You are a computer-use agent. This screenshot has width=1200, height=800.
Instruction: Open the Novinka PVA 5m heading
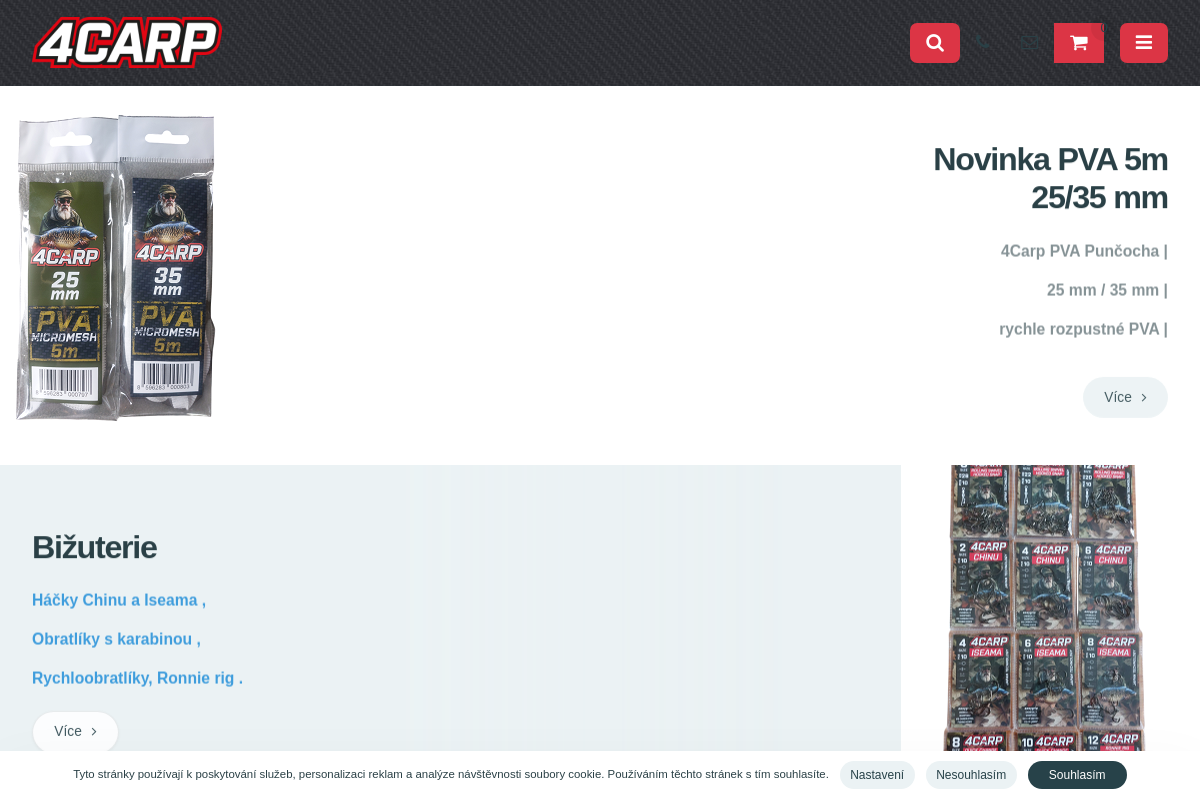(1050, 178)
